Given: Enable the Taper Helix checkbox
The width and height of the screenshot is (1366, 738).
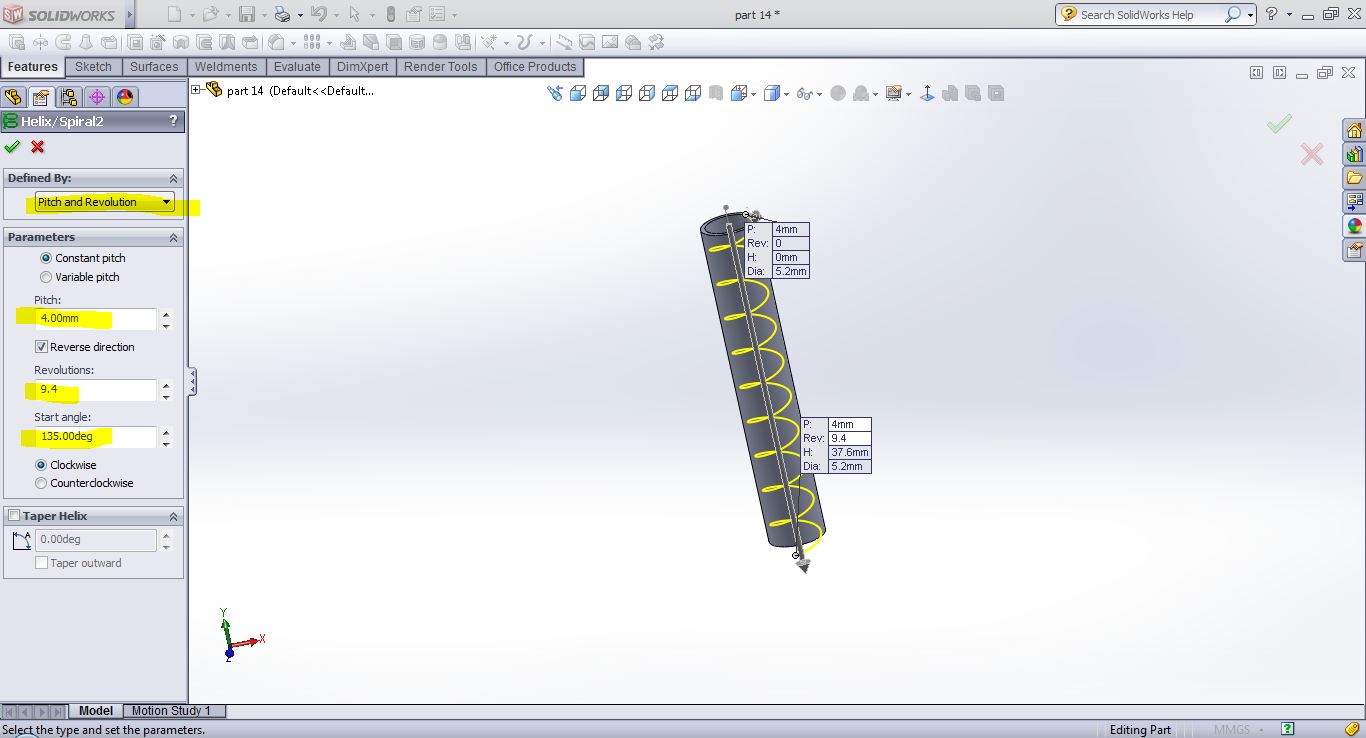Looking at the screenshot, I should click(x=14, y=516).
